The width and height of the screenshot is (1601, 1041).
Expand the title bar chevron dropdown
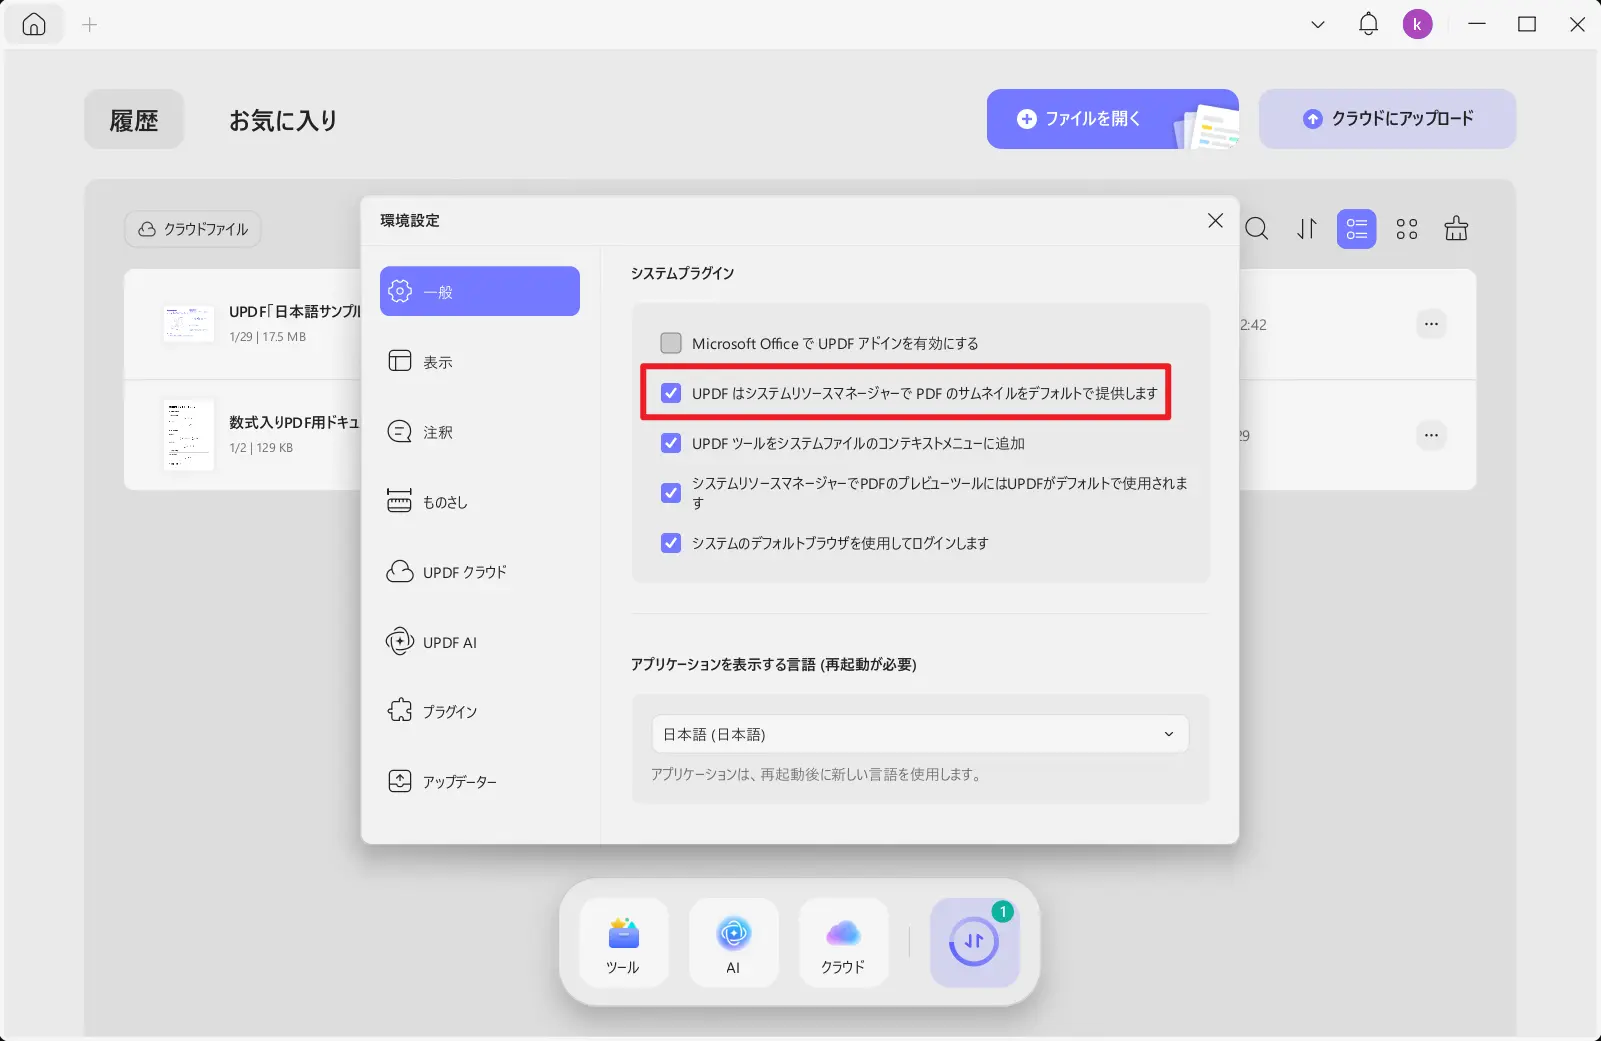[1318, 25]
